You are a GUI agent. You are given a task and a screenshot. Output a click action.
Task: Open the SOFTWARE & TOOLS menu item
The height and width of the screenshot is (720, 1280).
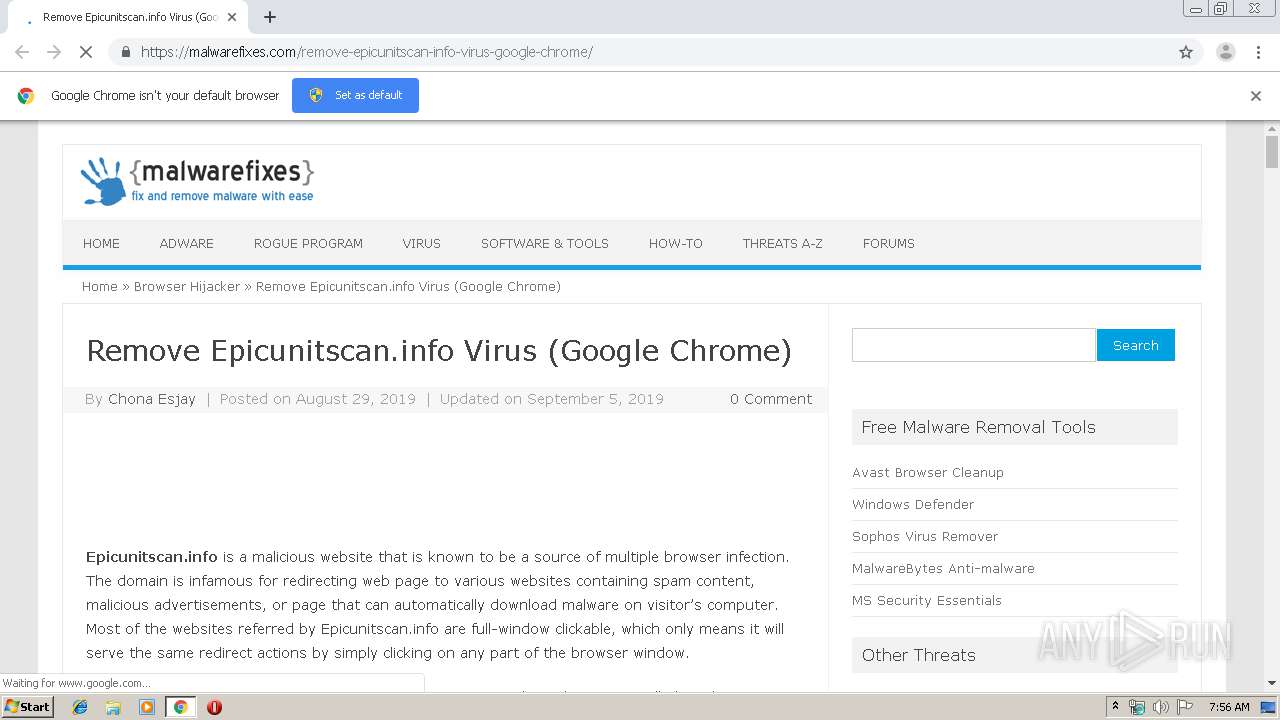point(544,243)
